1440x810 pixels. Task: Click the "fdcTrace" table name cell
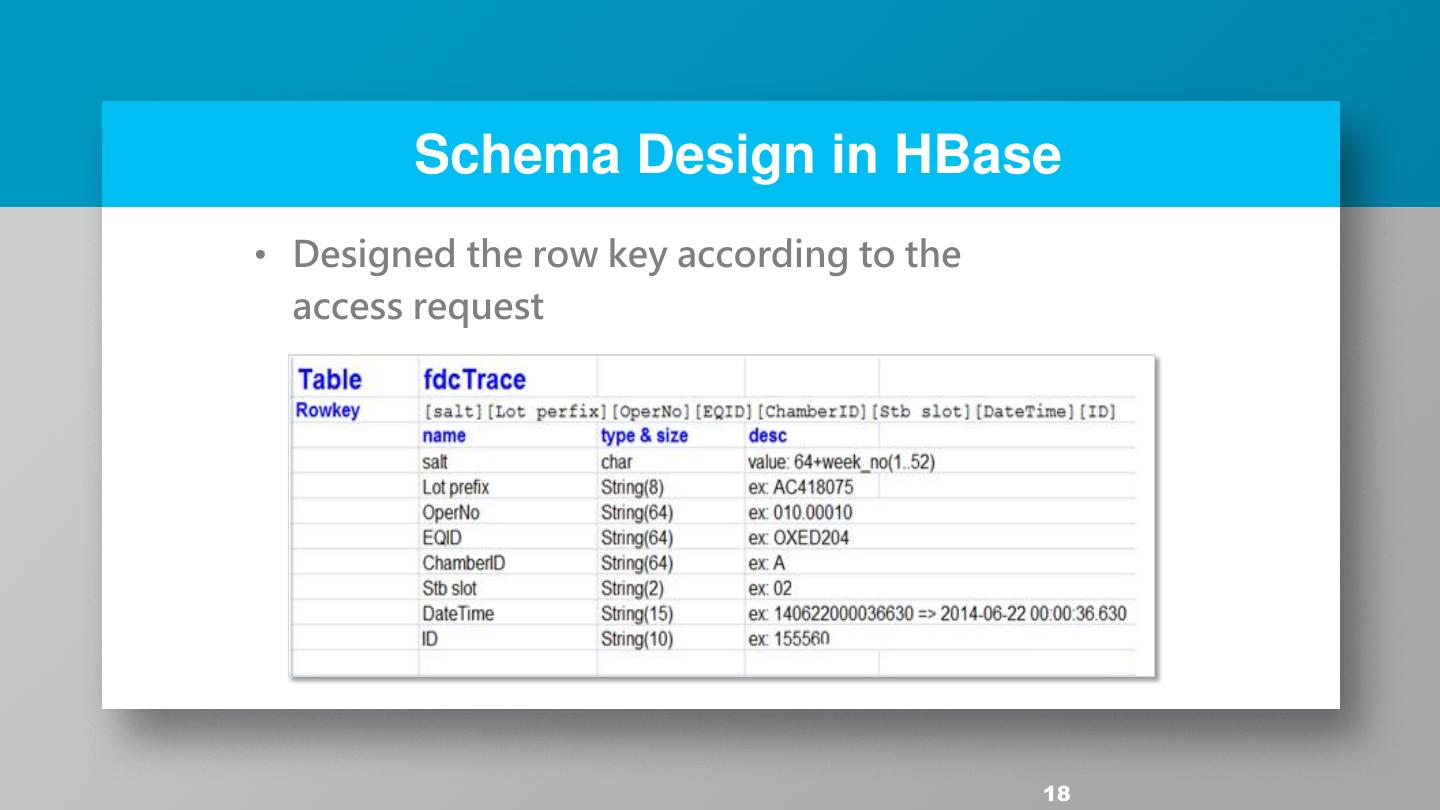tap(474, 380)
